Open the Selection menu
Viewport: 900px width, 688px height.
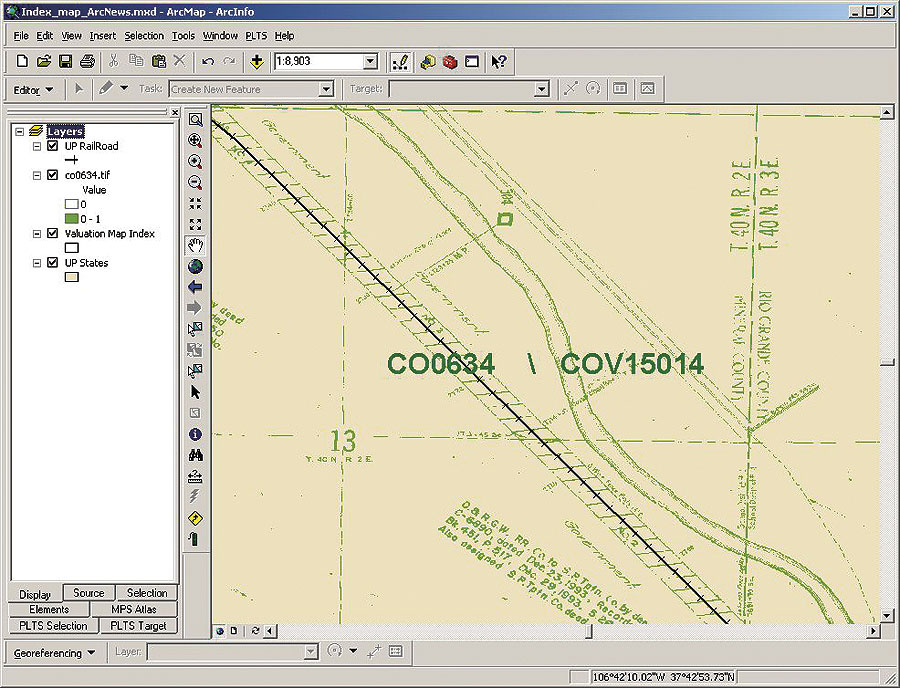click(x=144, y=36)
